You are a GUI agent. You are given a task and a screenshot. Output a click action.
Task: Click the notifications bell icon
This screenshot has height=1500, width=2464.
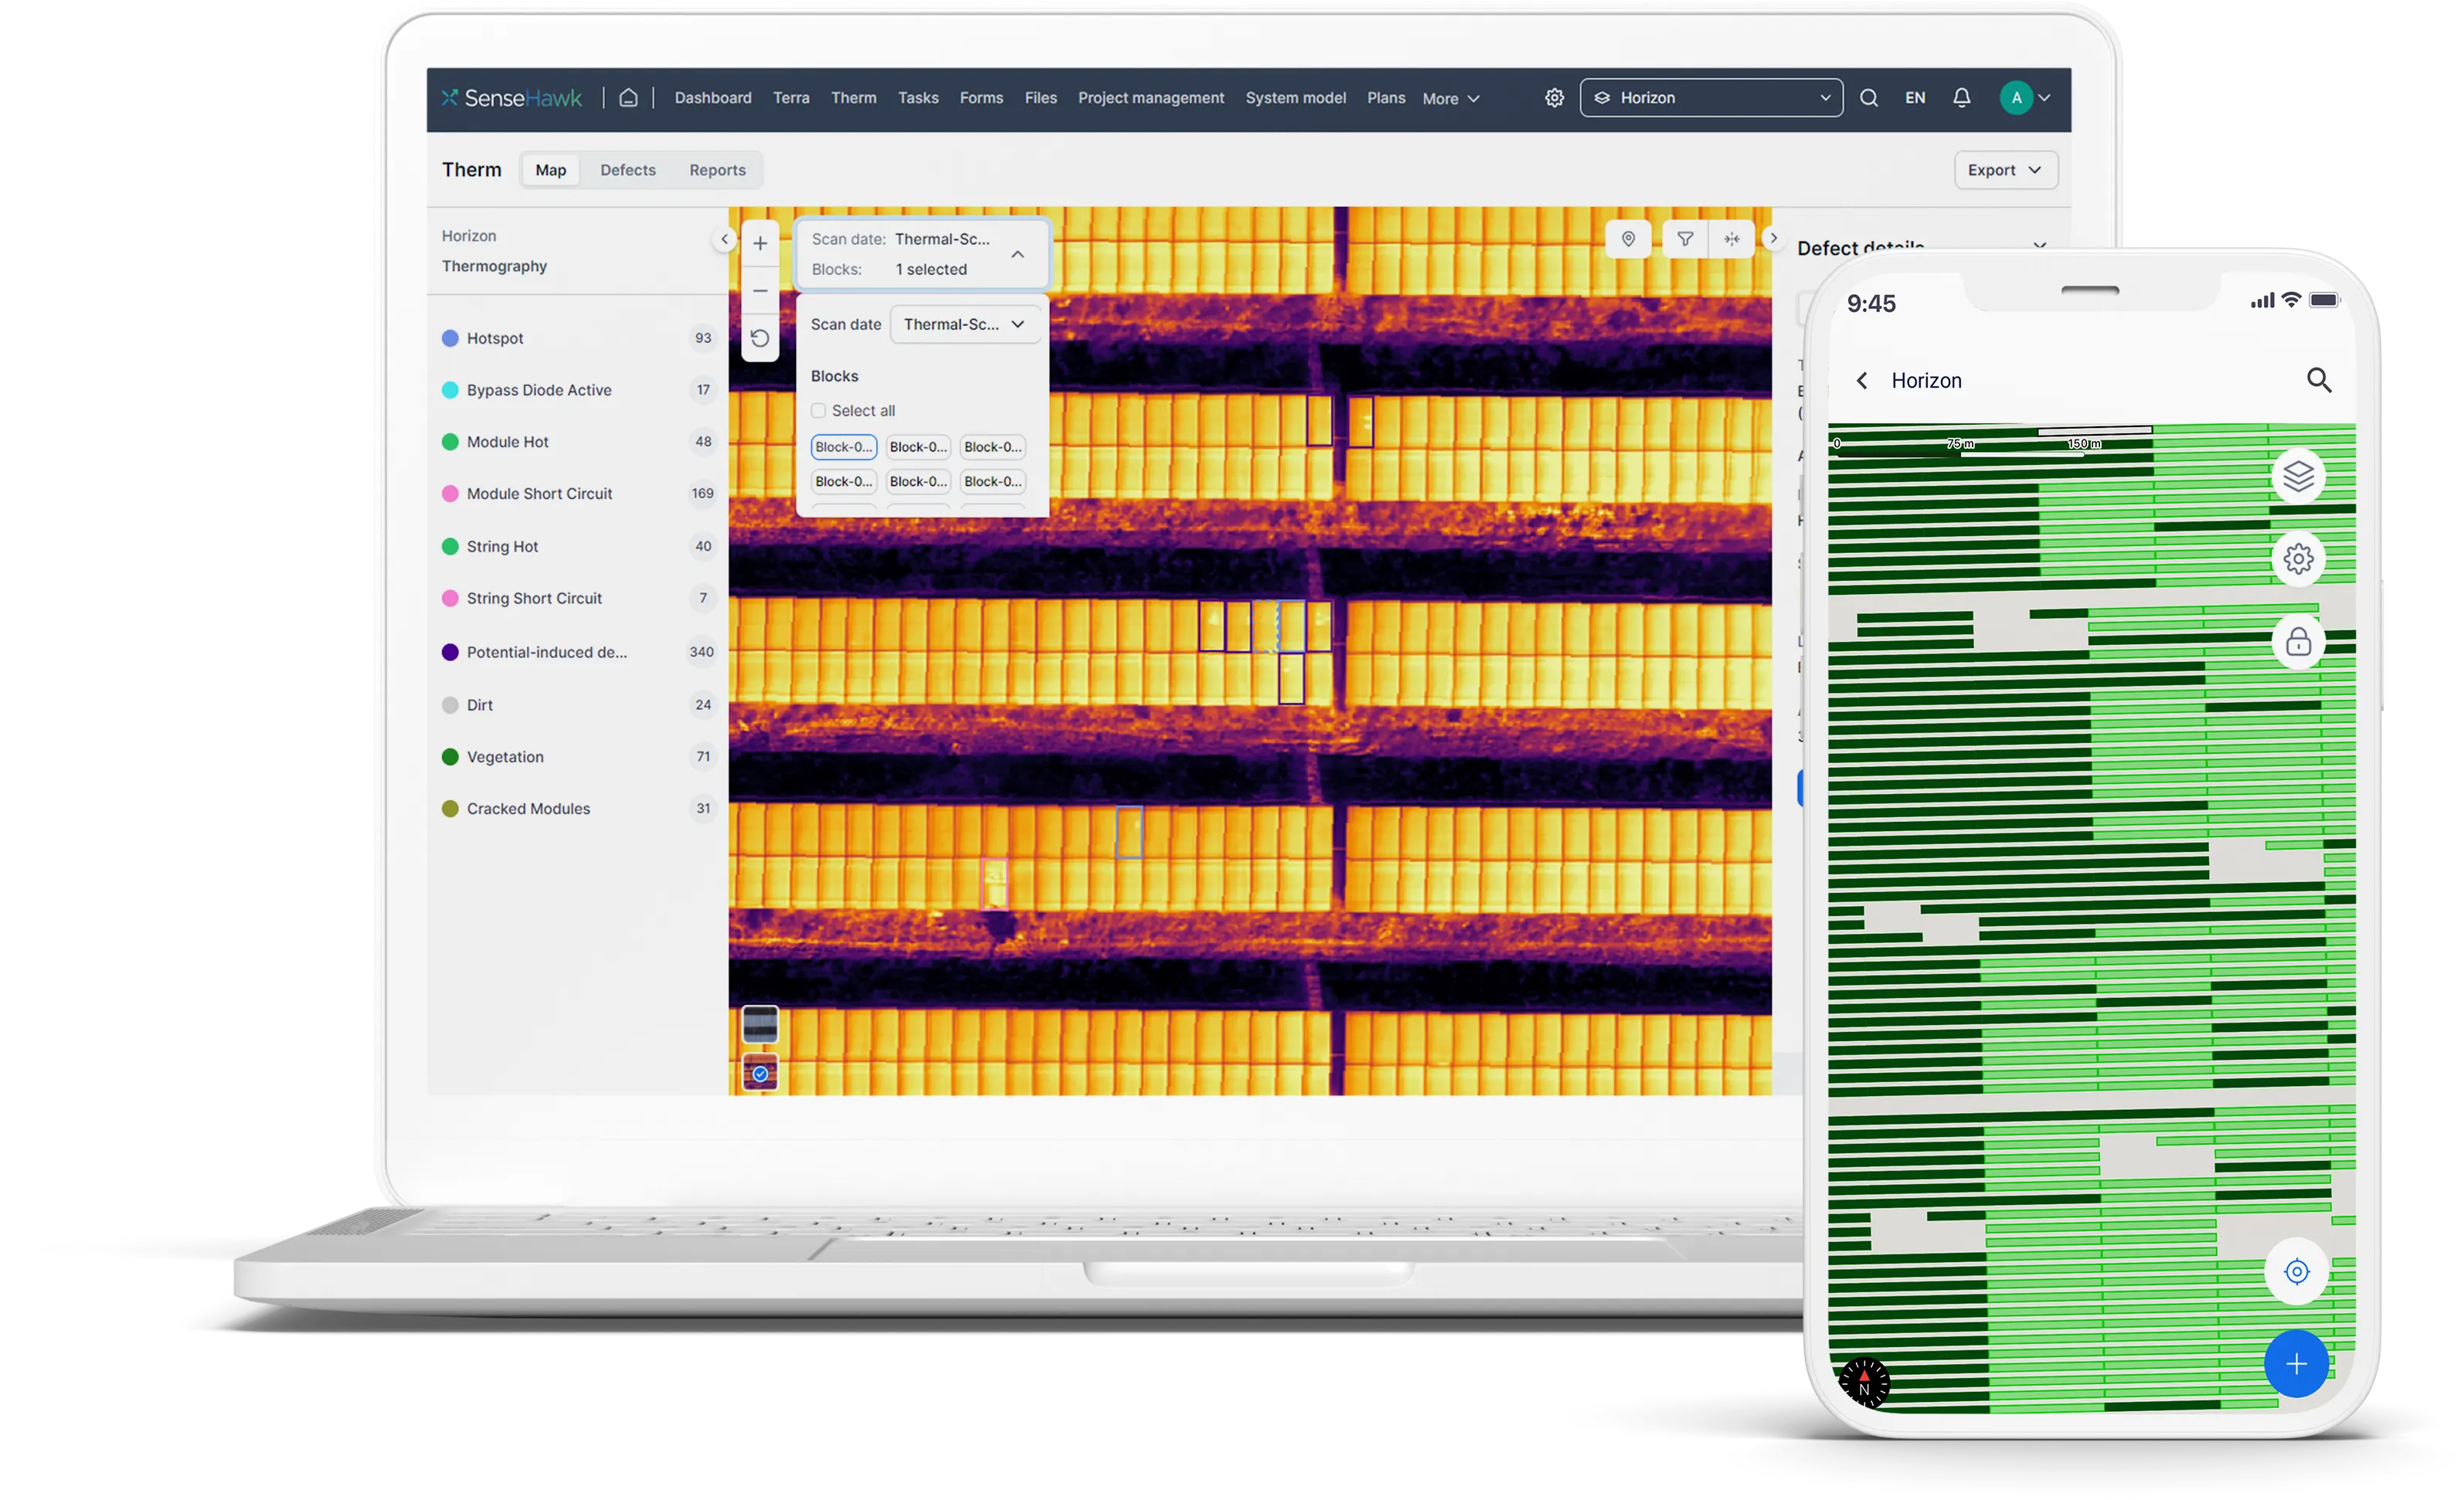[1961, 98]
